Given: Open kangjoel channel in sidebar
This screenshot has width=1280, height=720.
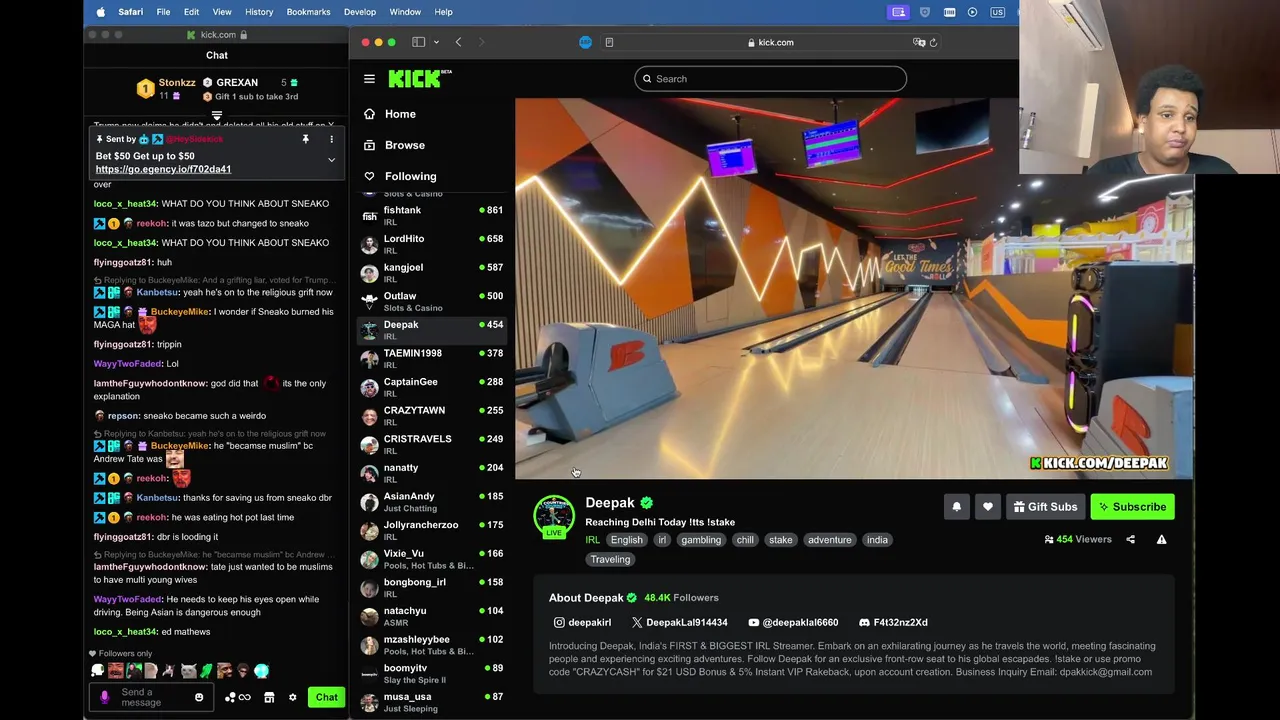Looking at the screenshot, I should pos(432,272).
